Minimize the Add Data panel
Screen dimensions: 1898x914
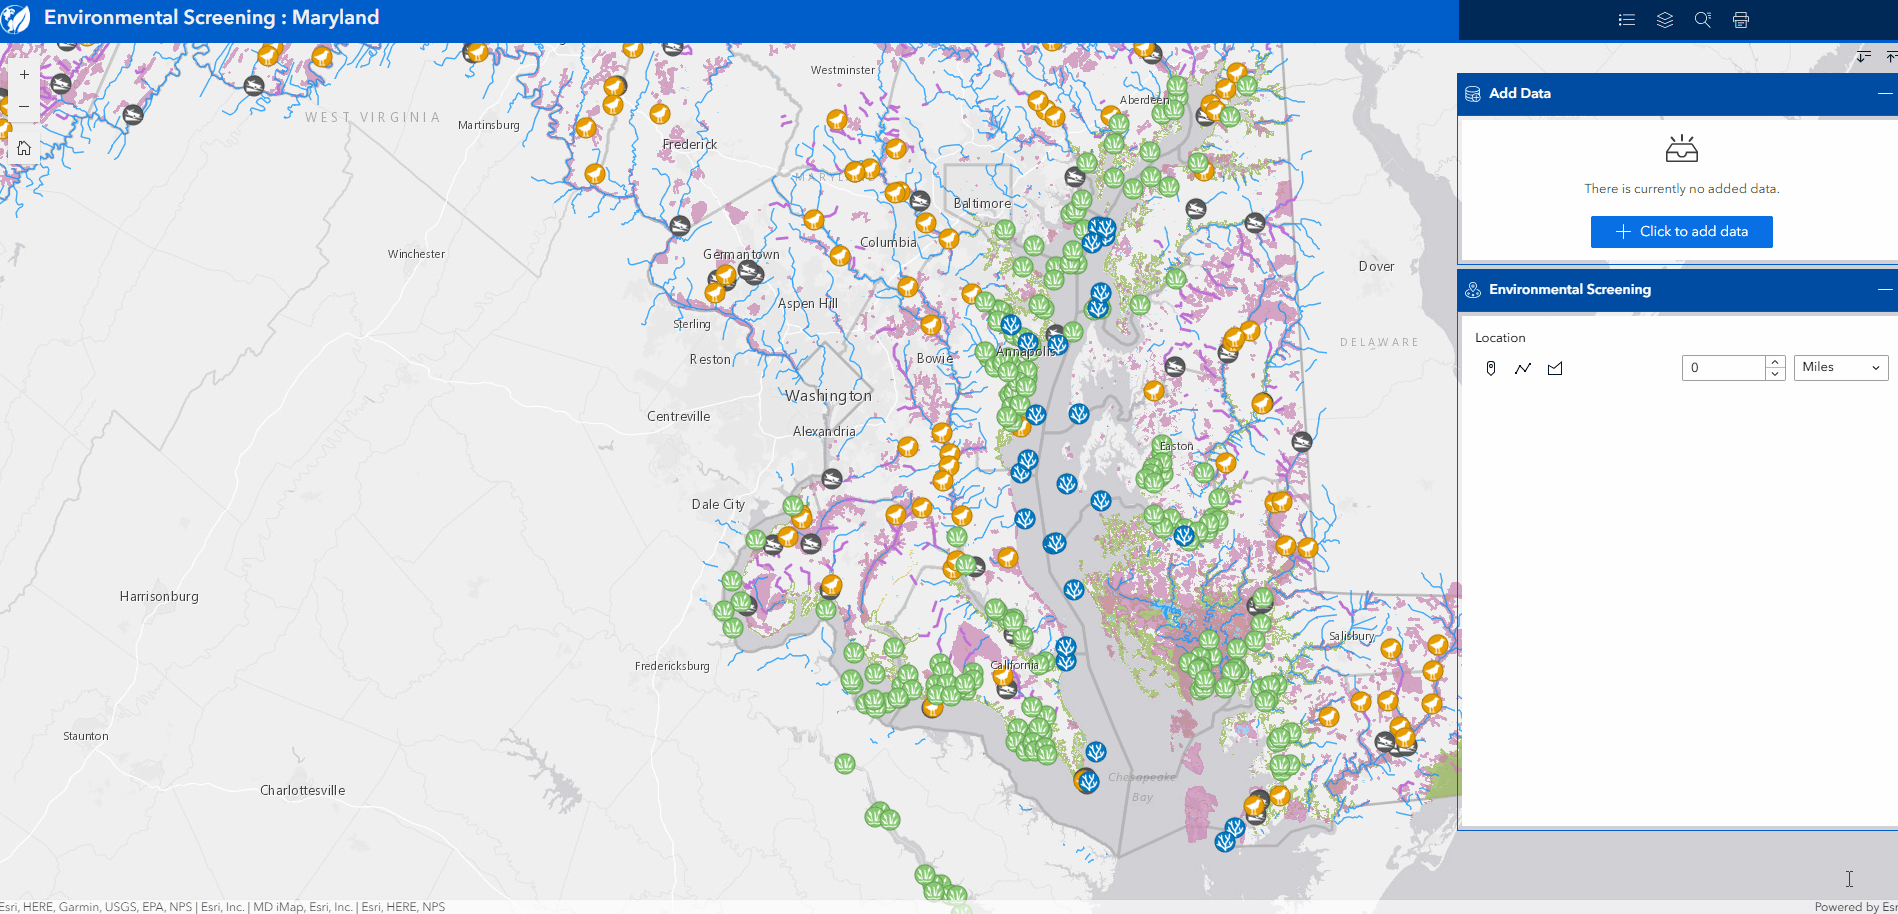tap(1885, 93)
